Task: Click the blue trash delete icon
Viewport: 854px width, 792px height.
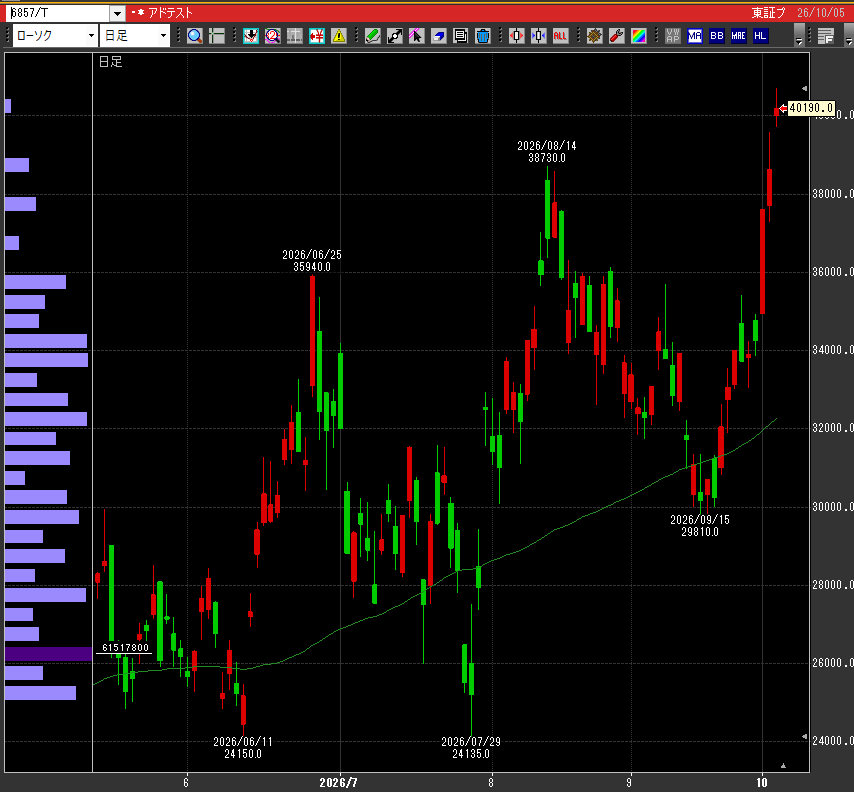Action: 483,36
